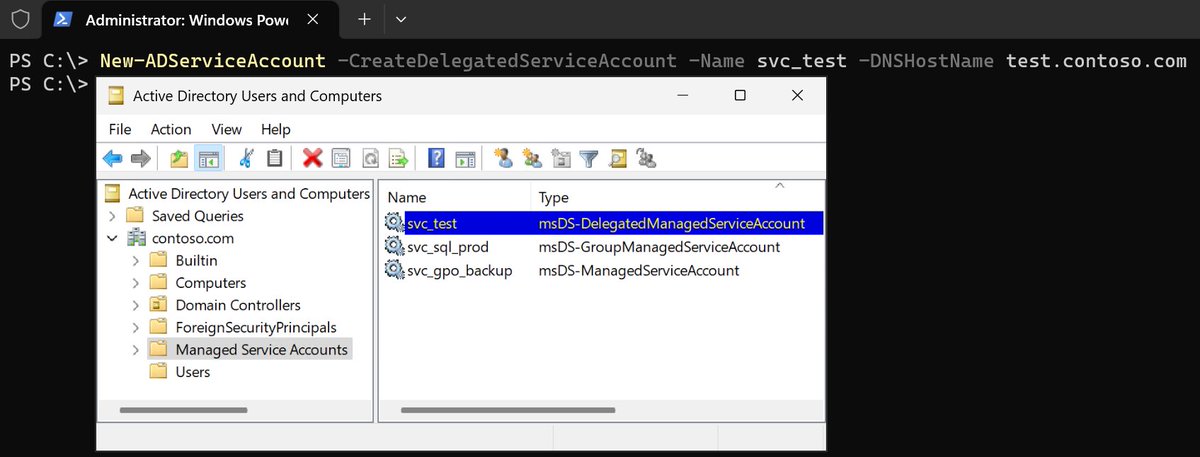
Task: Toggle the Show/Hide Console Tree icon
Action: (x=209, y=158)
